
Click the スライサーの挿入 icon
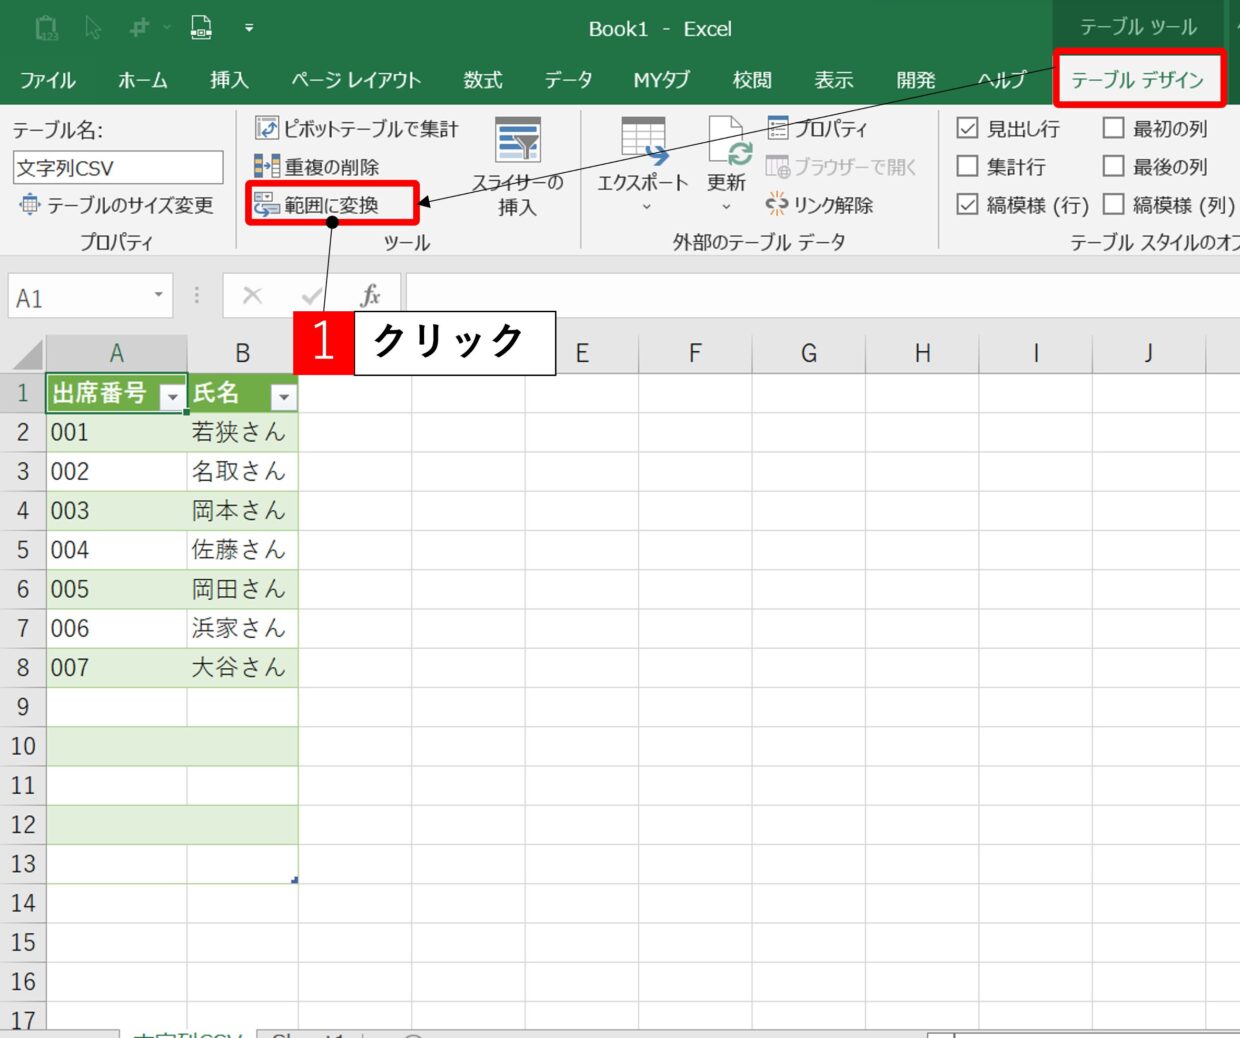coord(518,140)
